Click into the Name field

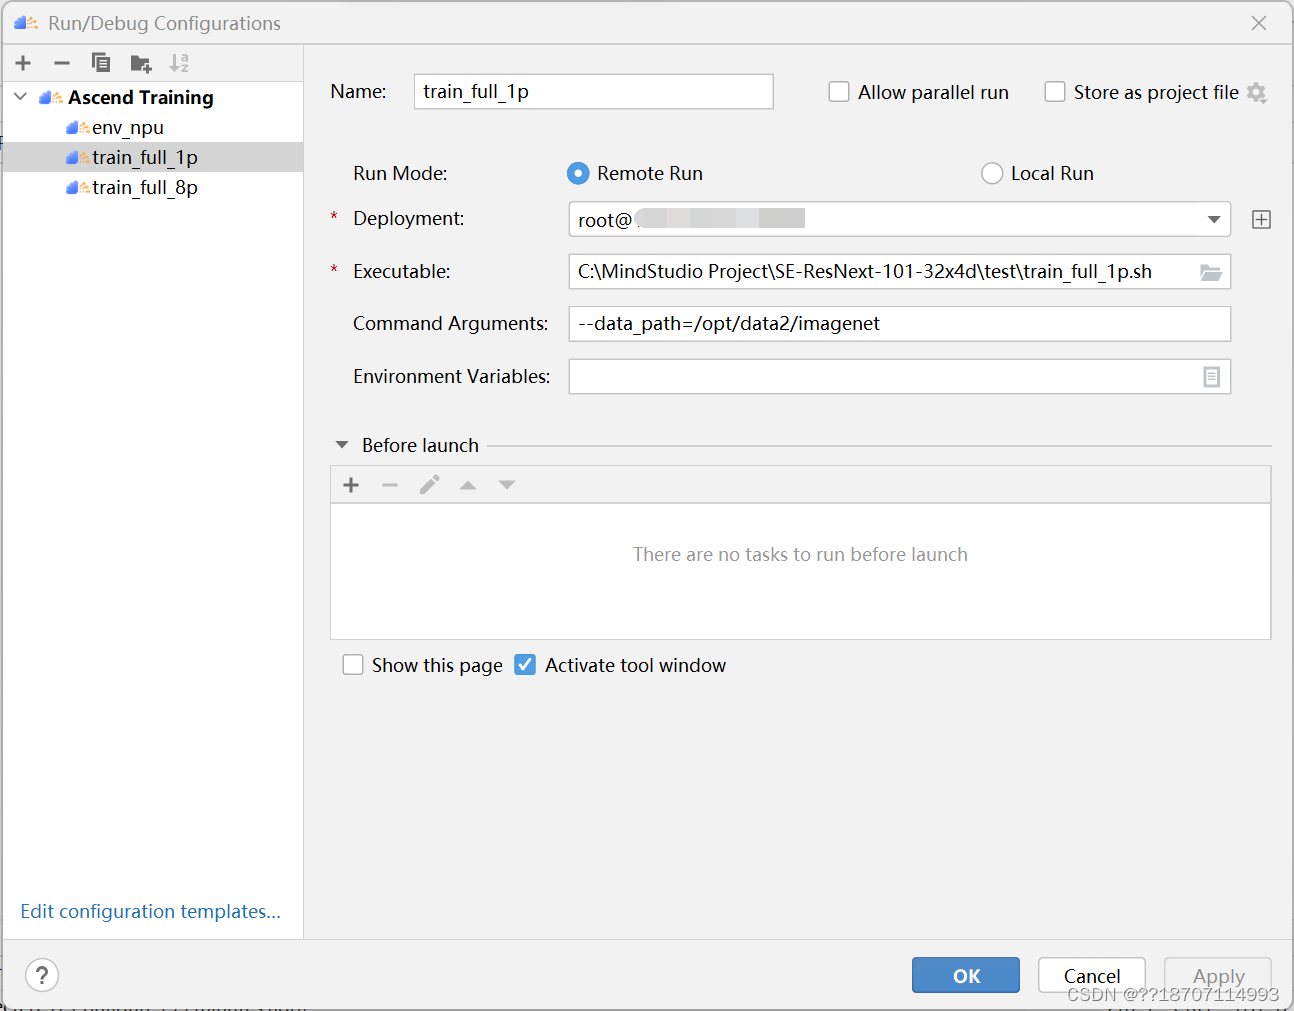594,91
